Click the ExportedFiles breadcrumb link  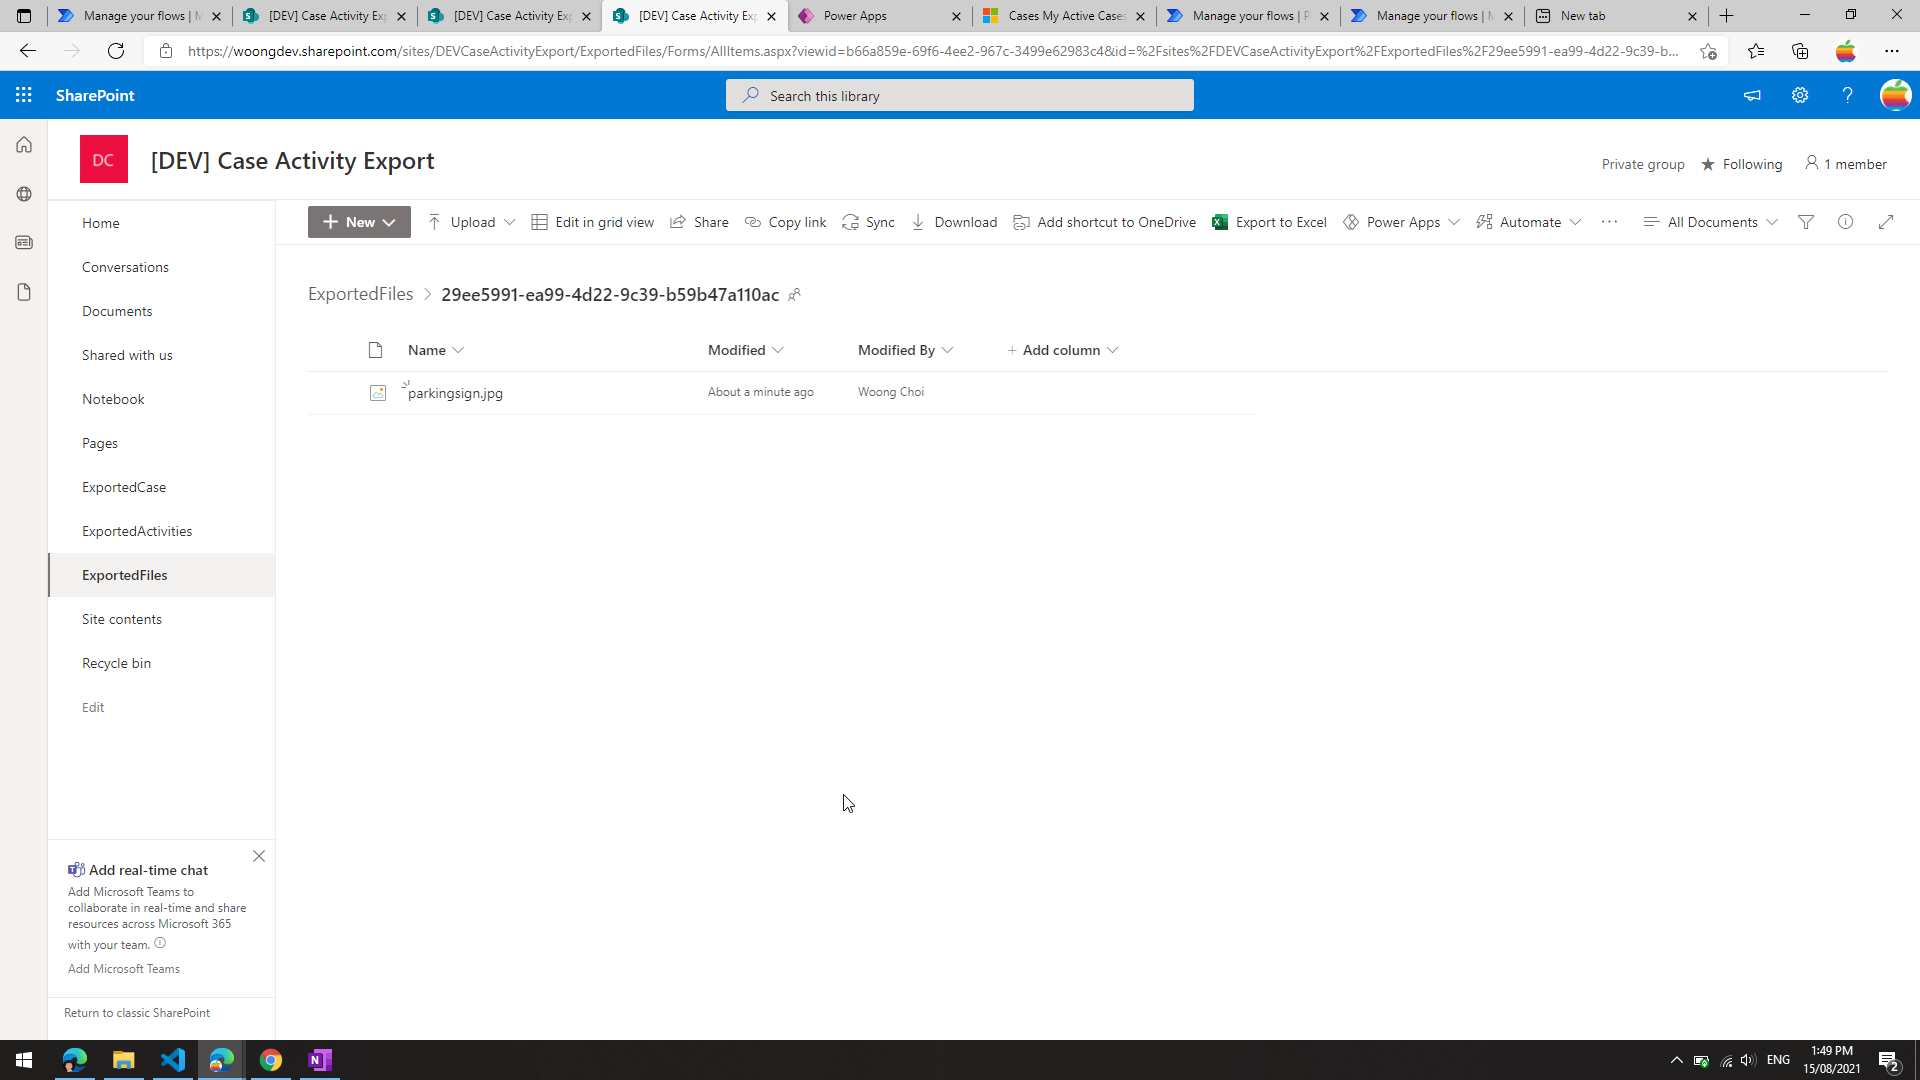pyautogui.click(x=360, y=294)
